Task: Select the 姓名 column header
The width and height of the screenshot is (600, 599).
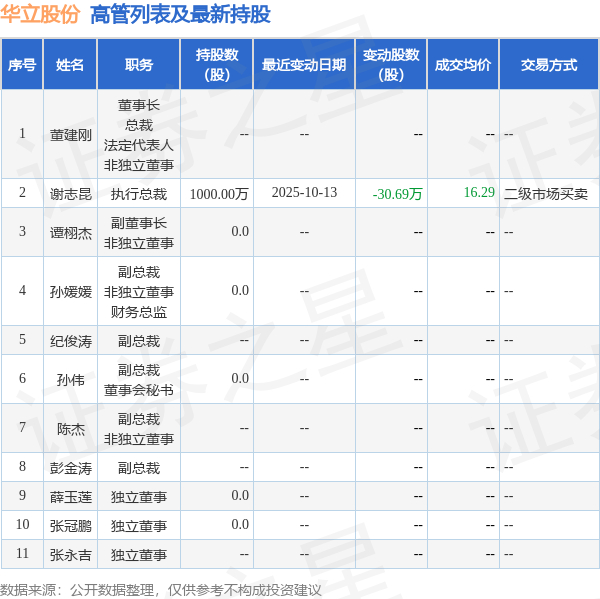Action: click(70, 65)
